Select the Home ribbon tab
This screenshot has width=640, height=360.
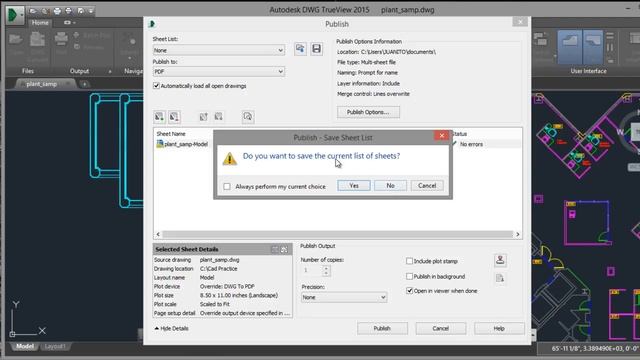[x=40, y=23]
